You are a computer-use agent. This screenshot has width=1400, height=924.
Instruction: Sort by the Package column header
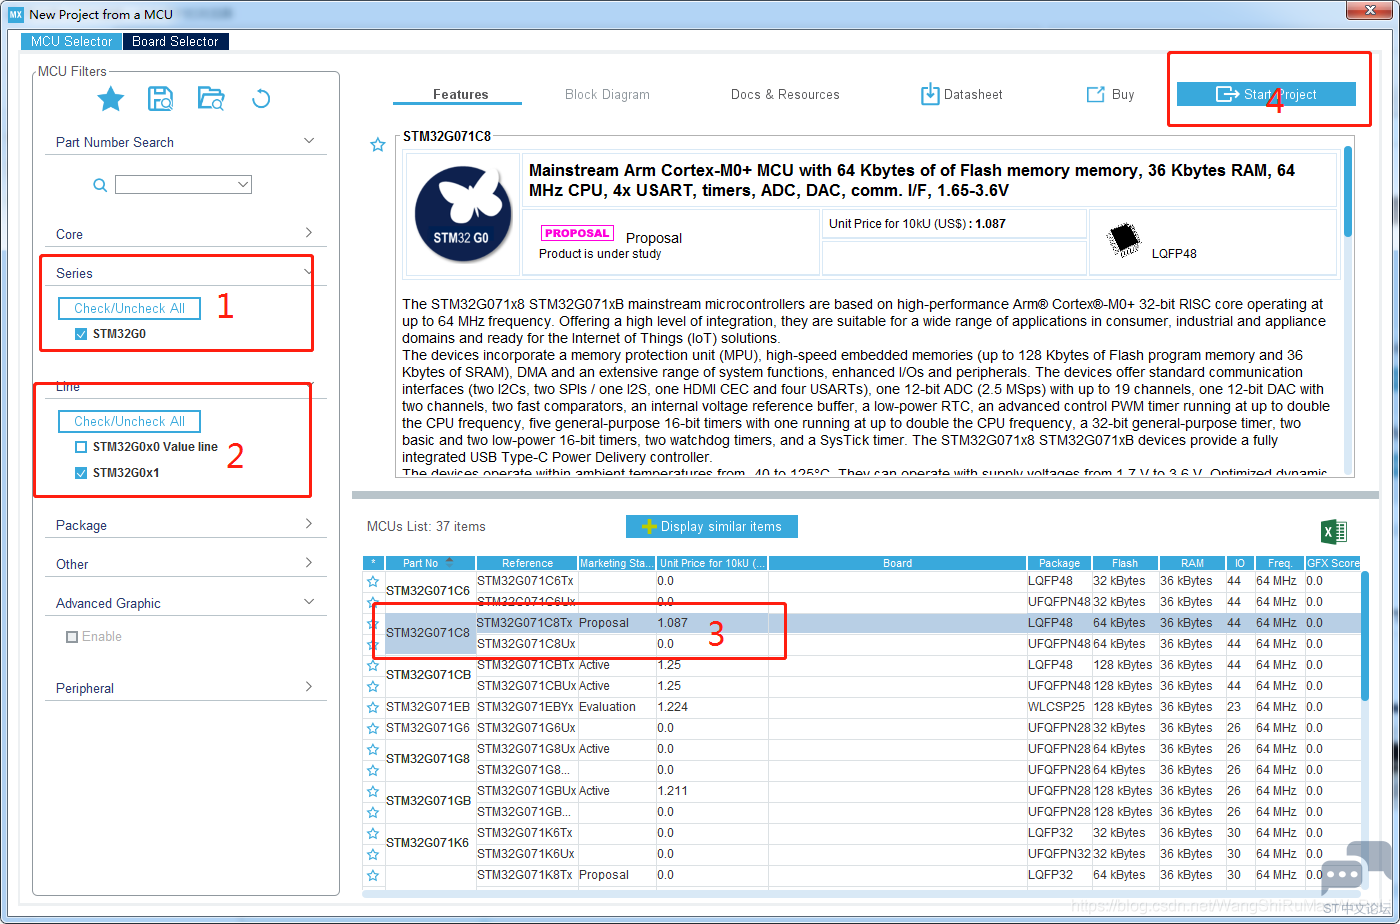1059,563
